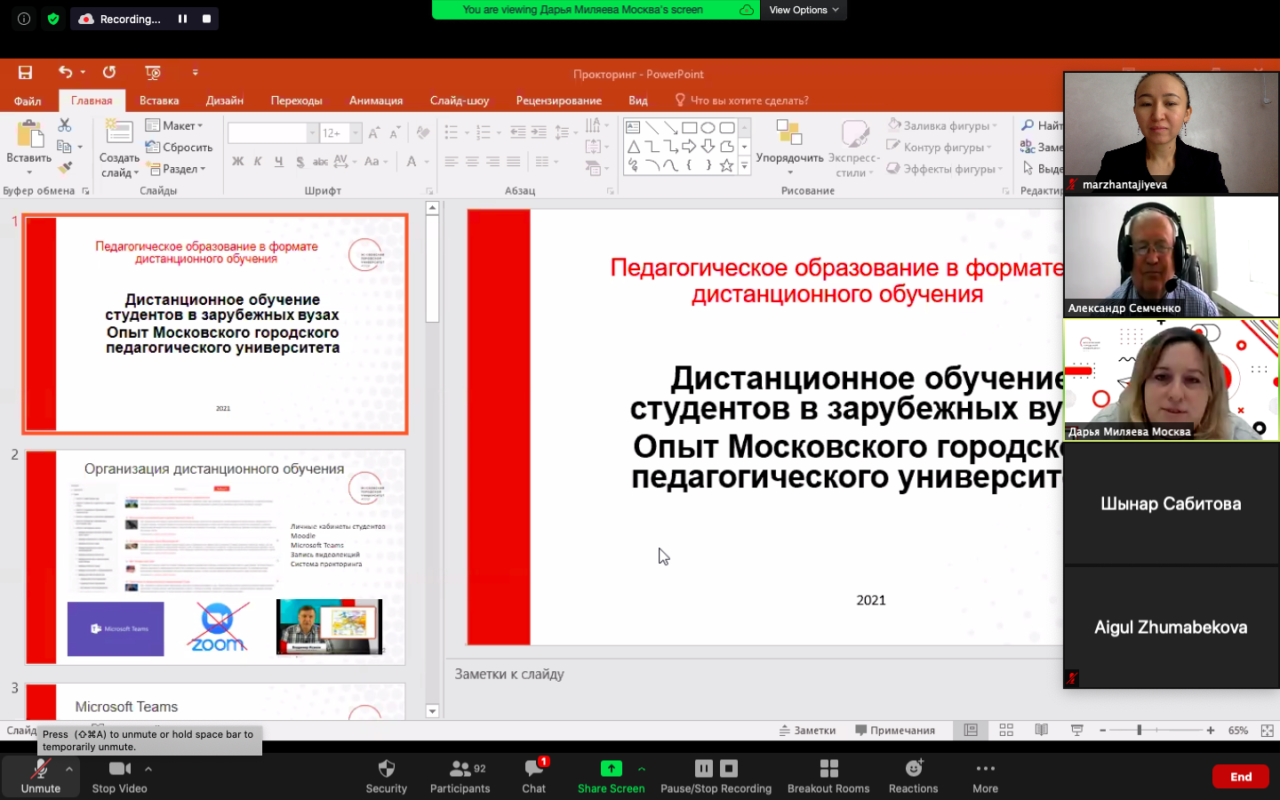This screenshot has height=800, width=1280.
Task: Click the green Share Screen icon
Action: coord(610,769)
